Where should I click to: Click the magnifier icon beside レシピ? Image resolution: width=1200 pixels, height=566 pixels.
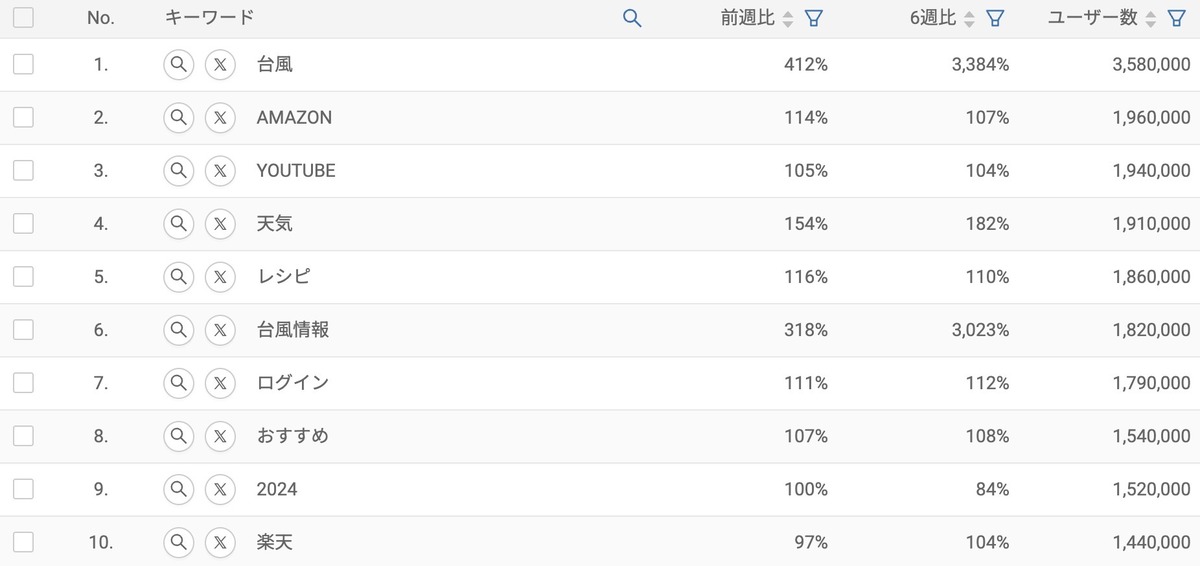[x=178, y=276]
